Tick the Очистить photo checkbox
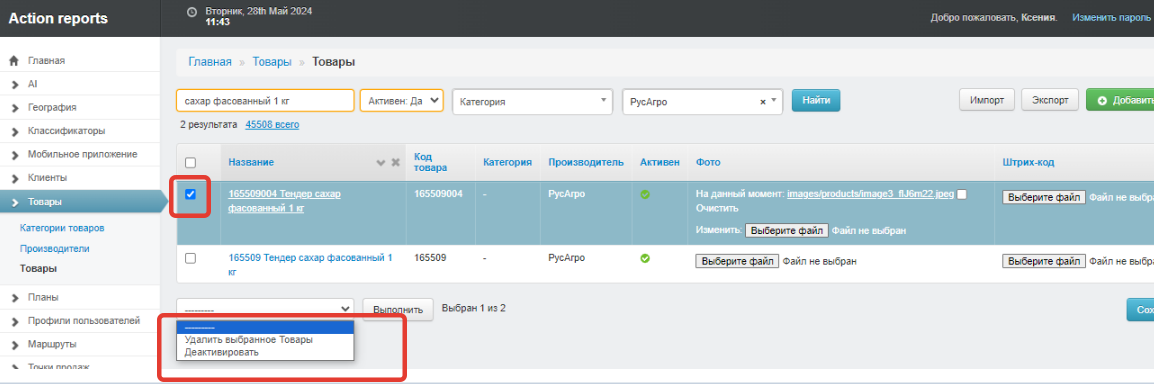 point(962,194)
